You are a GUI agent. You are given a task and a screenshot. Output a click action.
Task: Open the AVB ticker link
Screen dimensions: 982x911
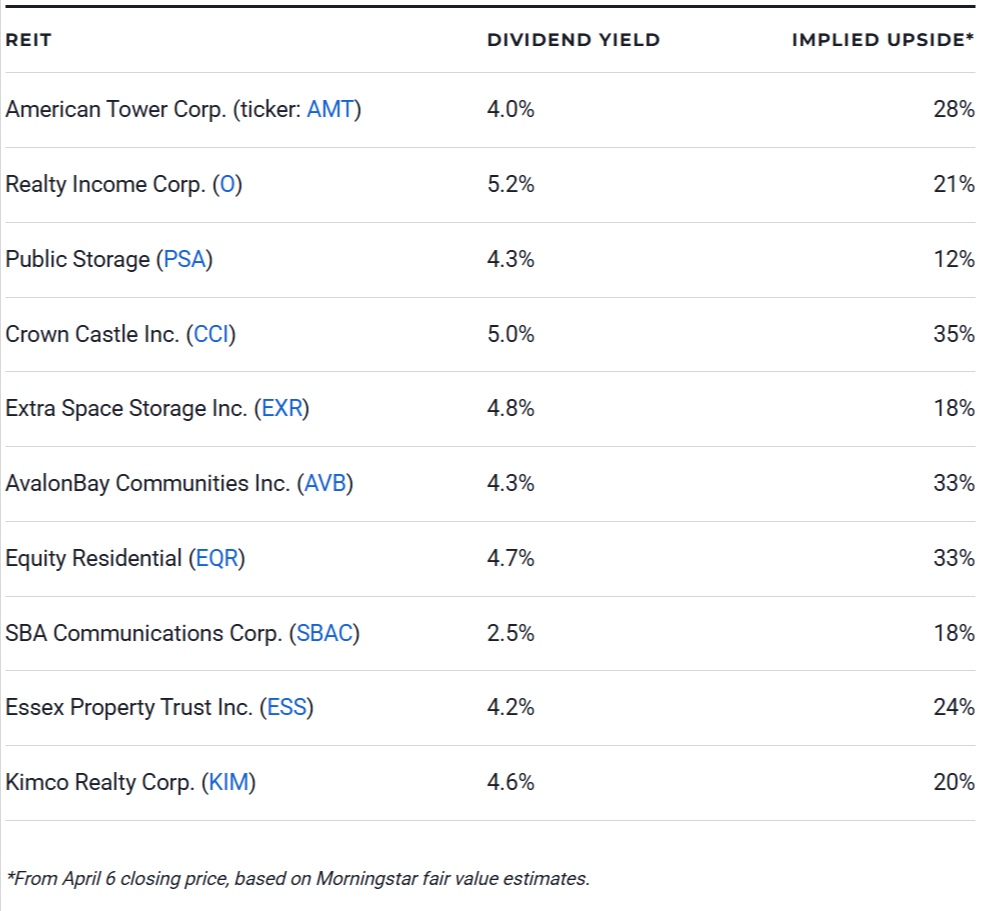(x=325, y=484)
